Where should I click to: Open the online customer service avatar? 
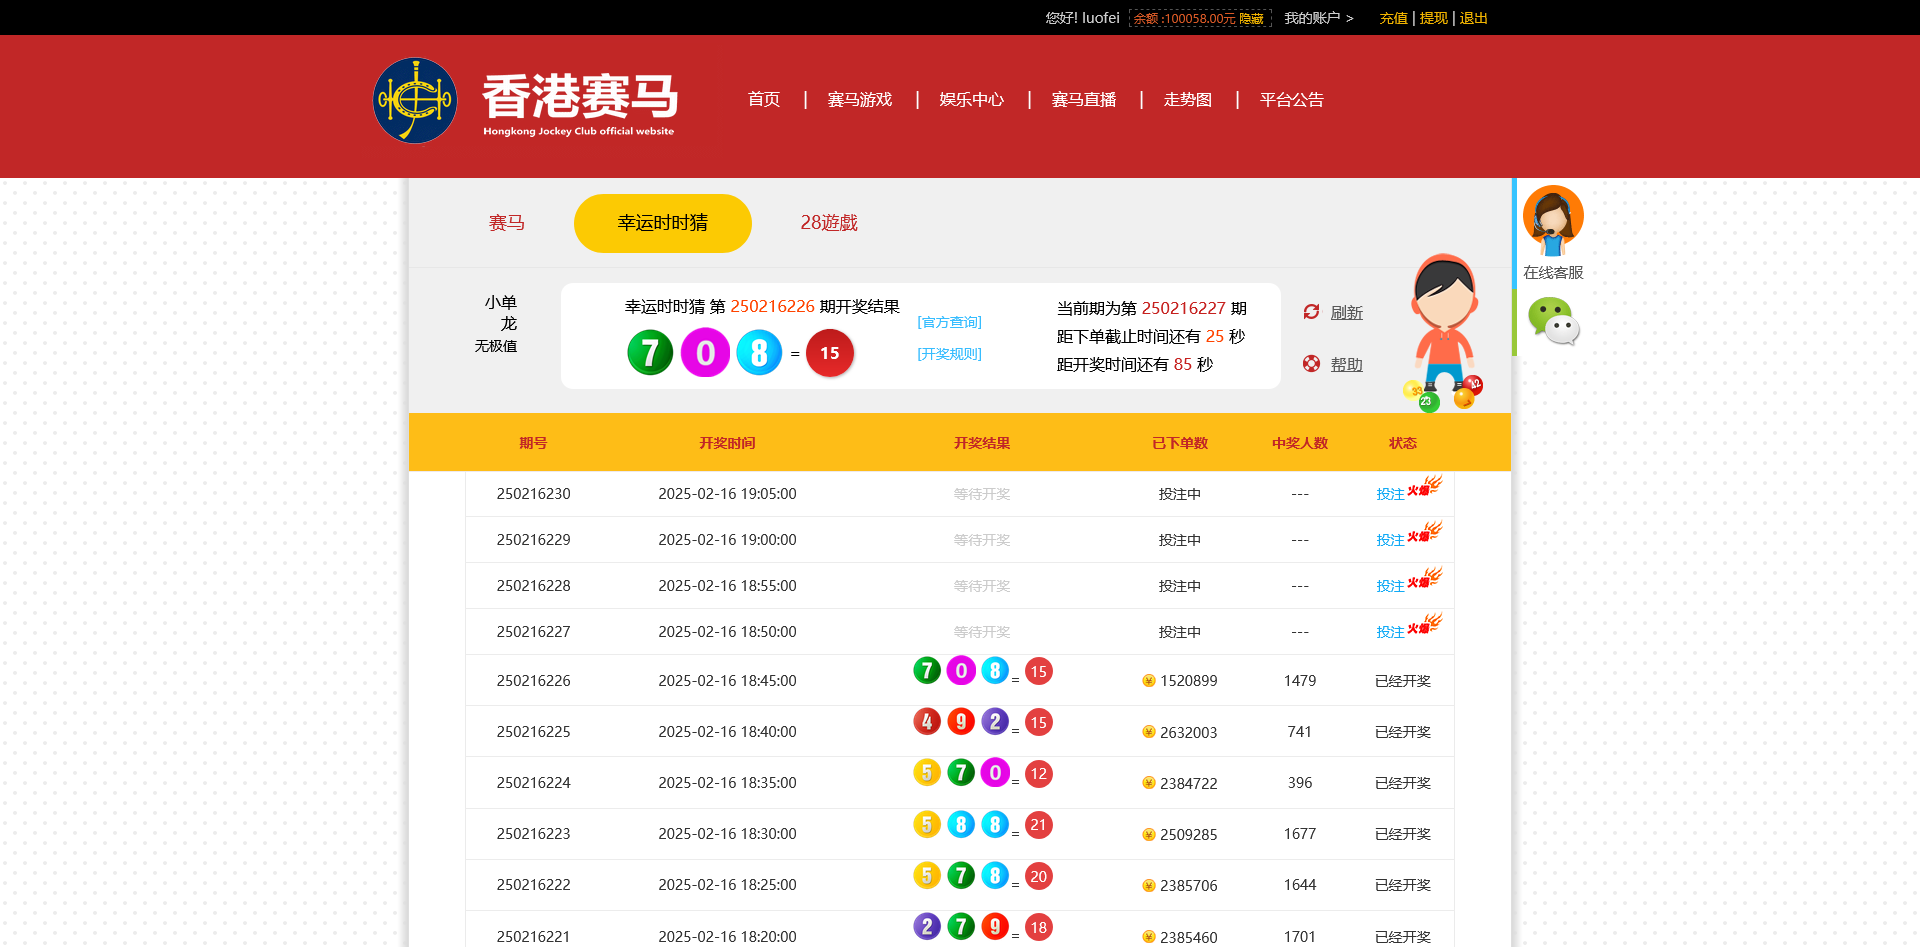tap(1552, 220)
